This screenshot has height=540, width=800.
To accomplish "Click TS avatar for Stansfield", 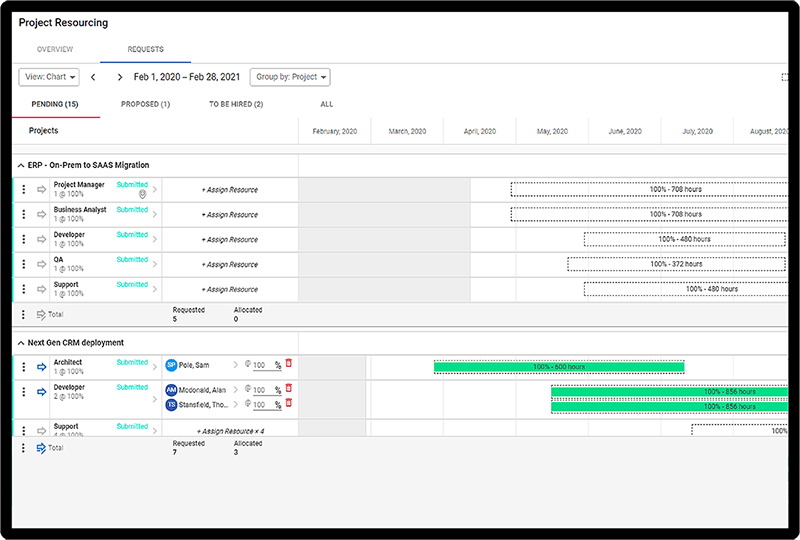I will coord(171,405).
